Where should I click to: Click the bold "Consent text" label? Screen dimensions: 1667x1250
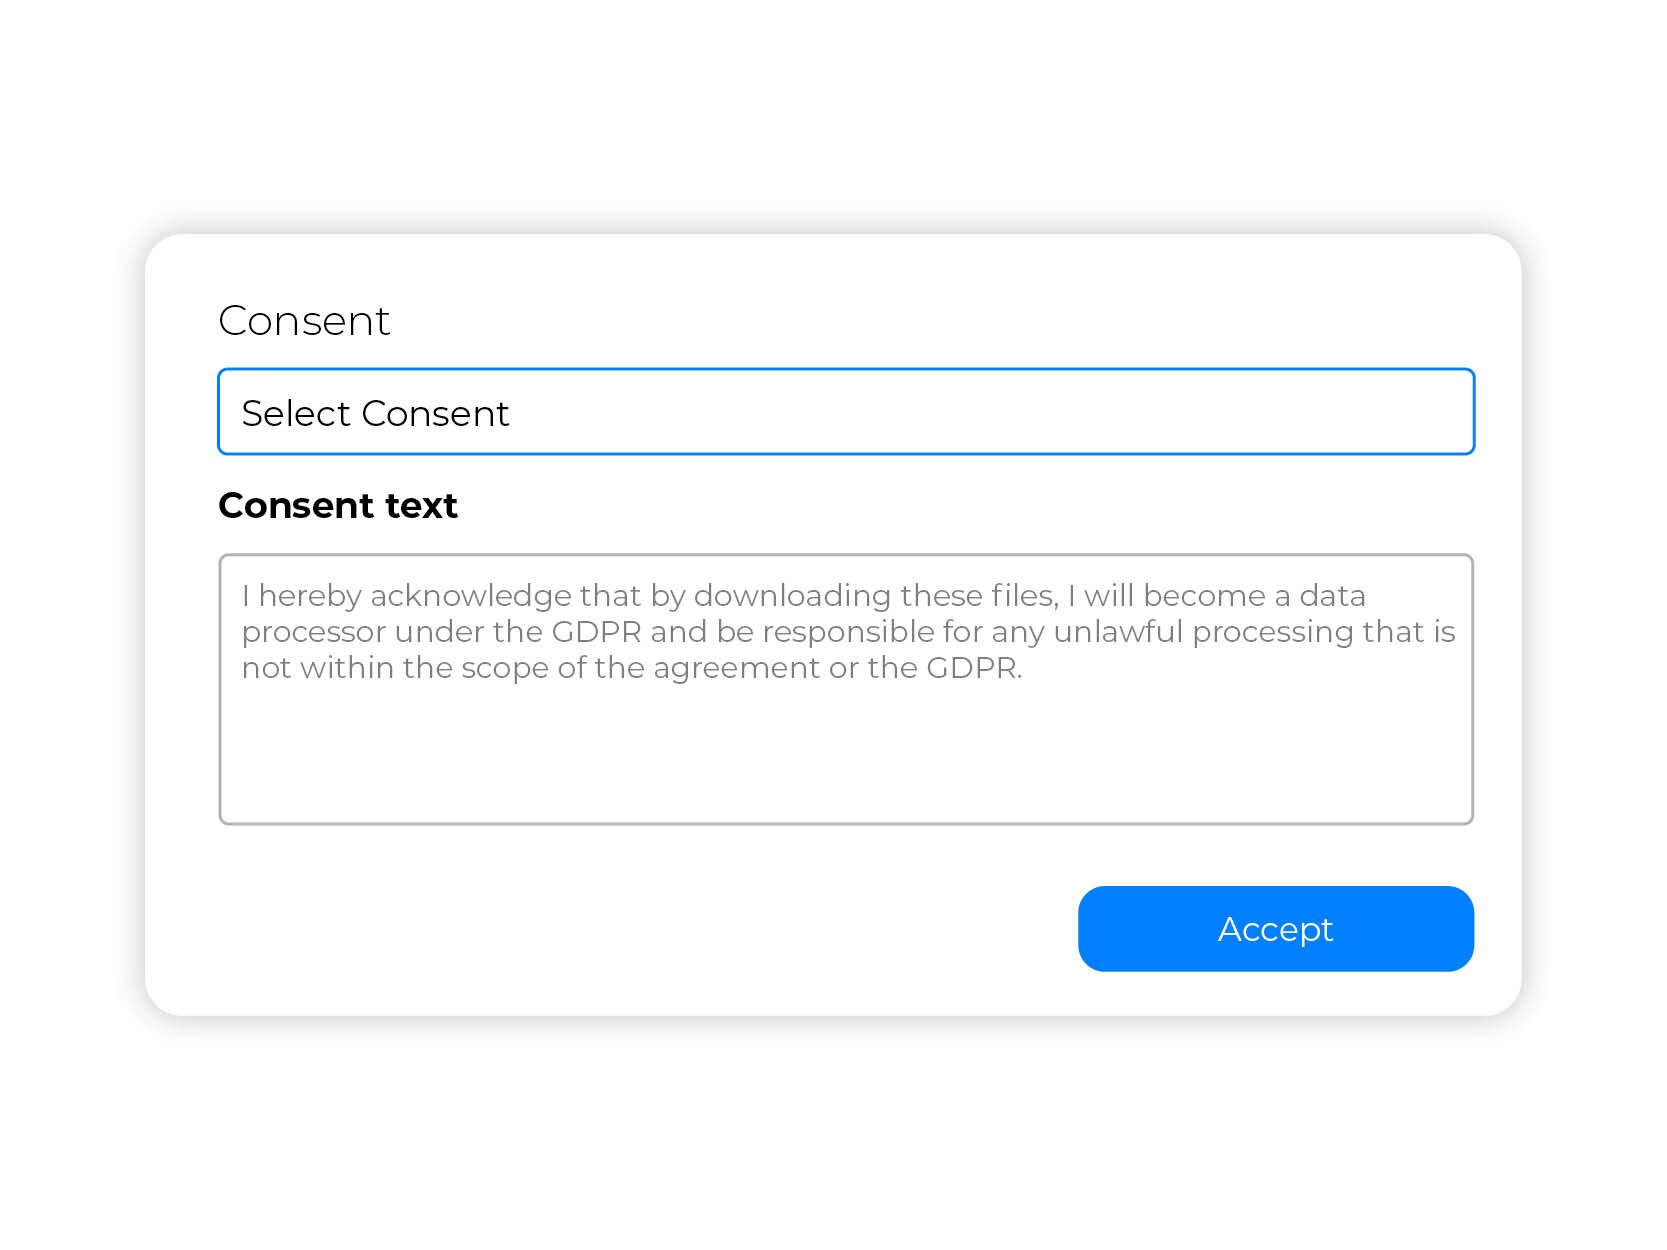[x=338, y=506]
